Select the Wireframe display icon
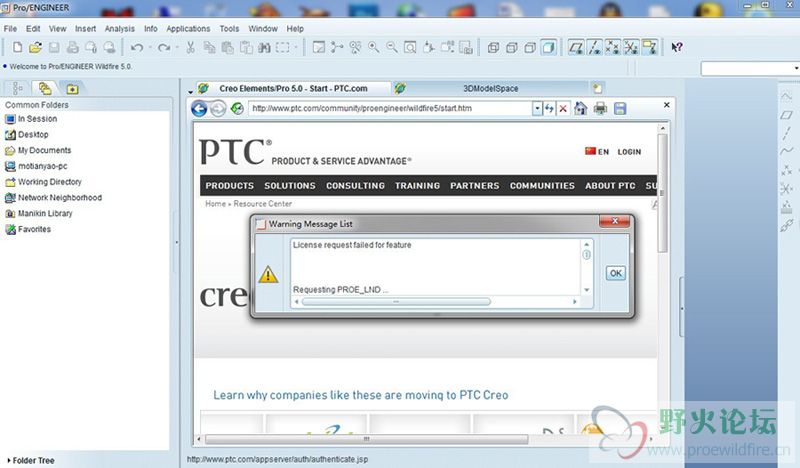Image resolution: width=800 pixels, height=468 pixels. tap(493, 47)
